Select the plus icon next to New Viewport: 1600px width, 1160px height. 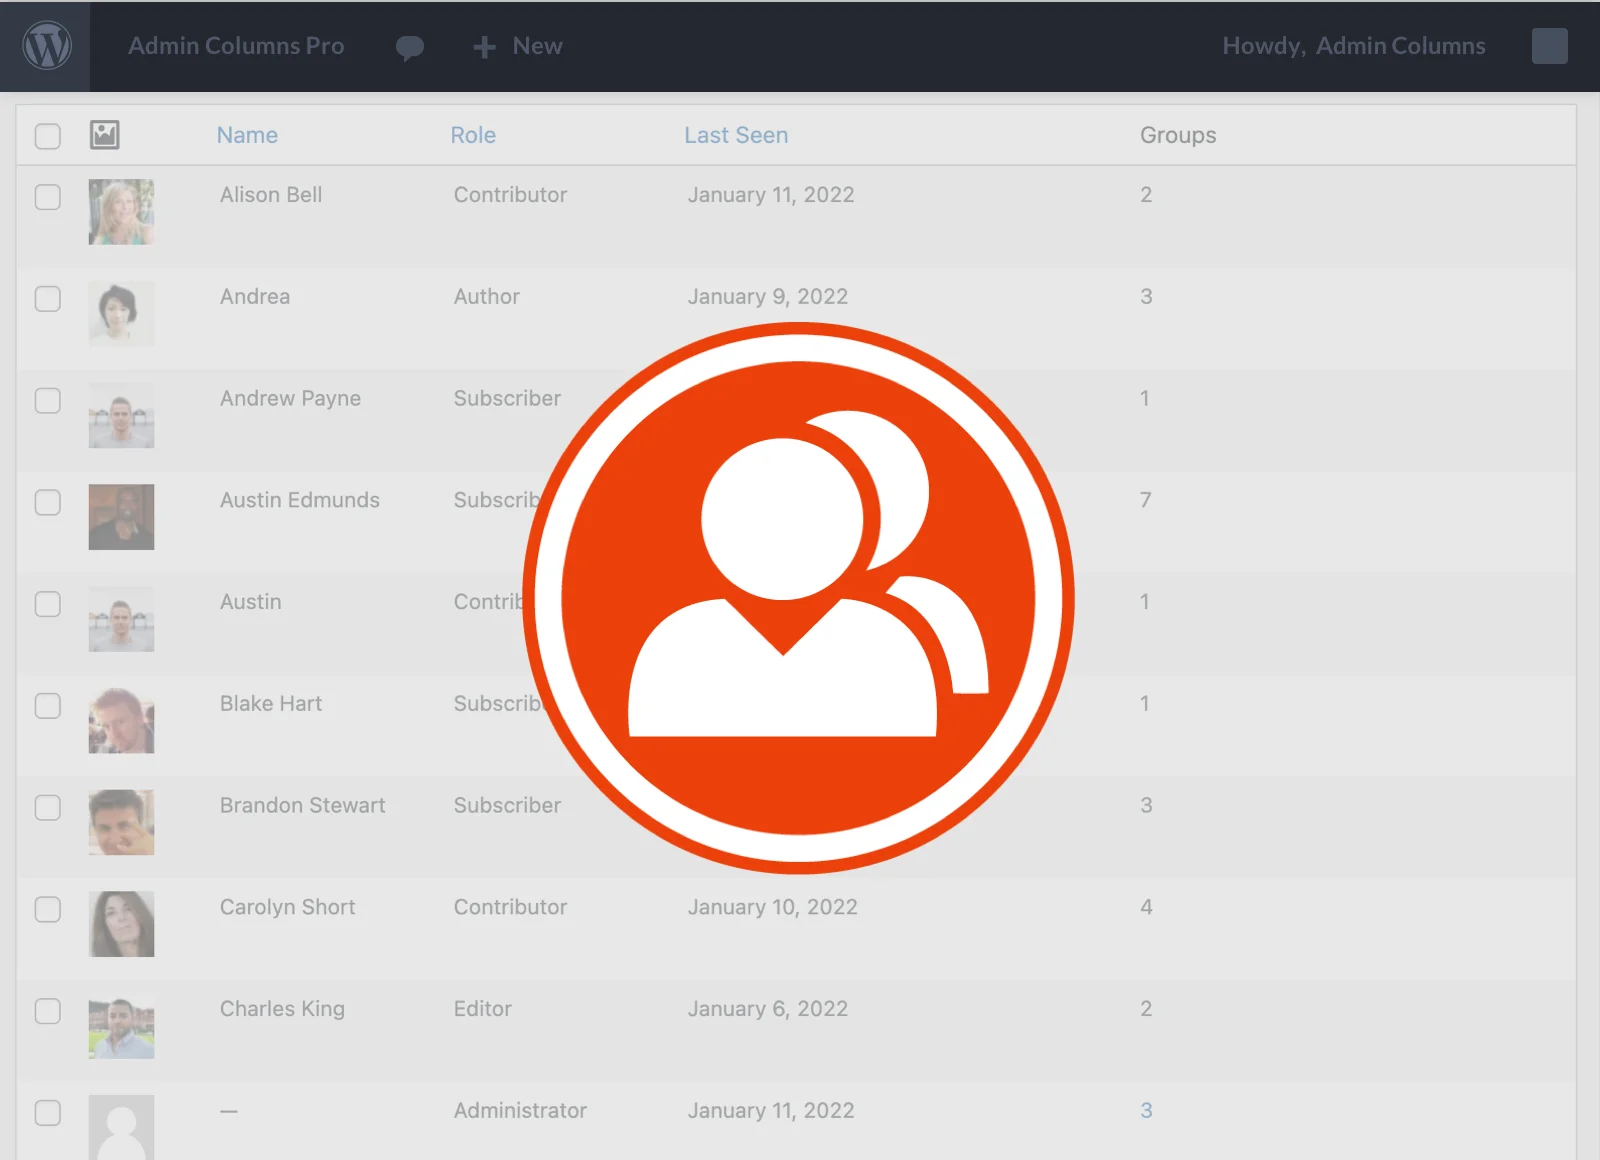(x=484, y=46)
